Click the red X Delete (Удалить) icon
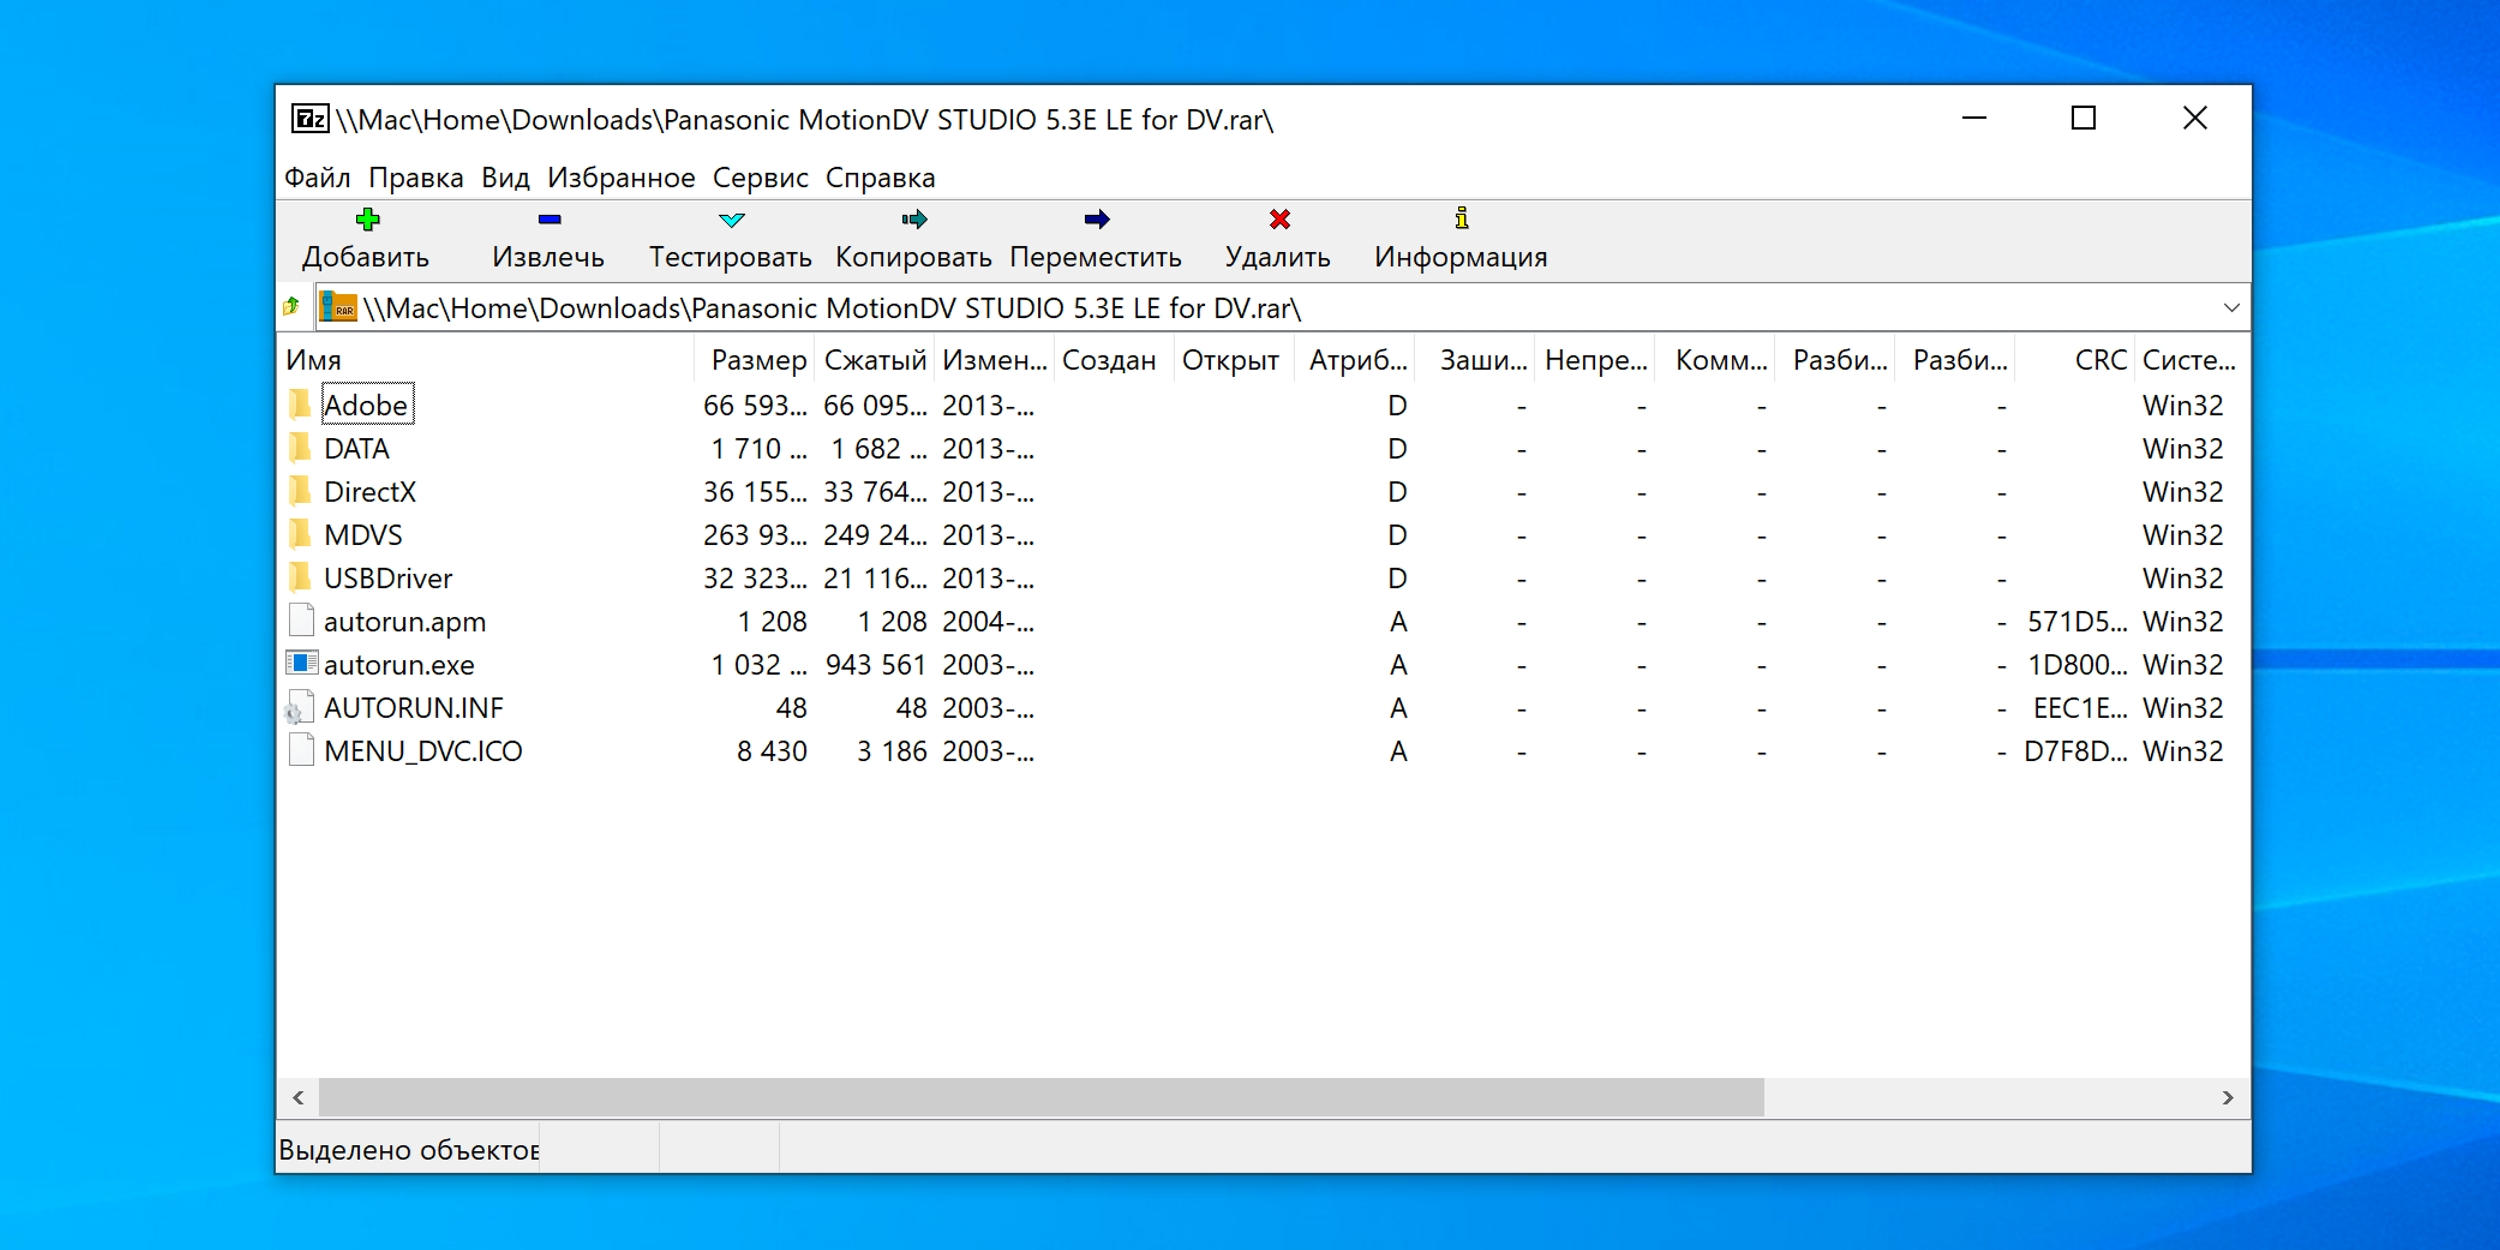 (x=1279, y=219)
